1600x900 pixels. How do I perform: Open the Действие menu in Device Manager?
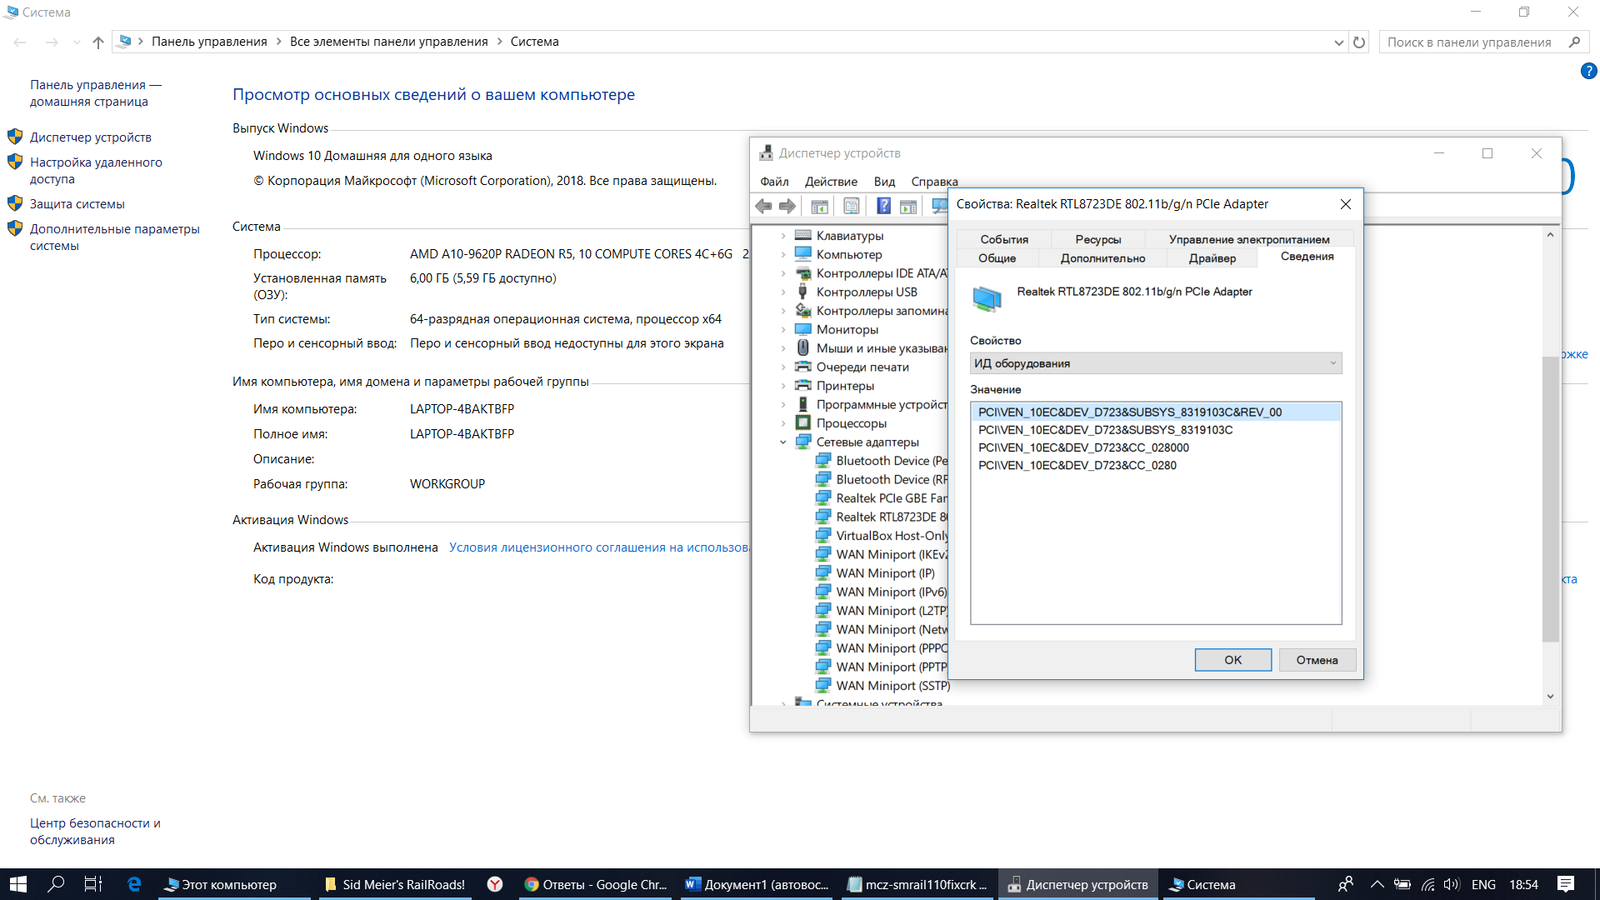point(830,181)
